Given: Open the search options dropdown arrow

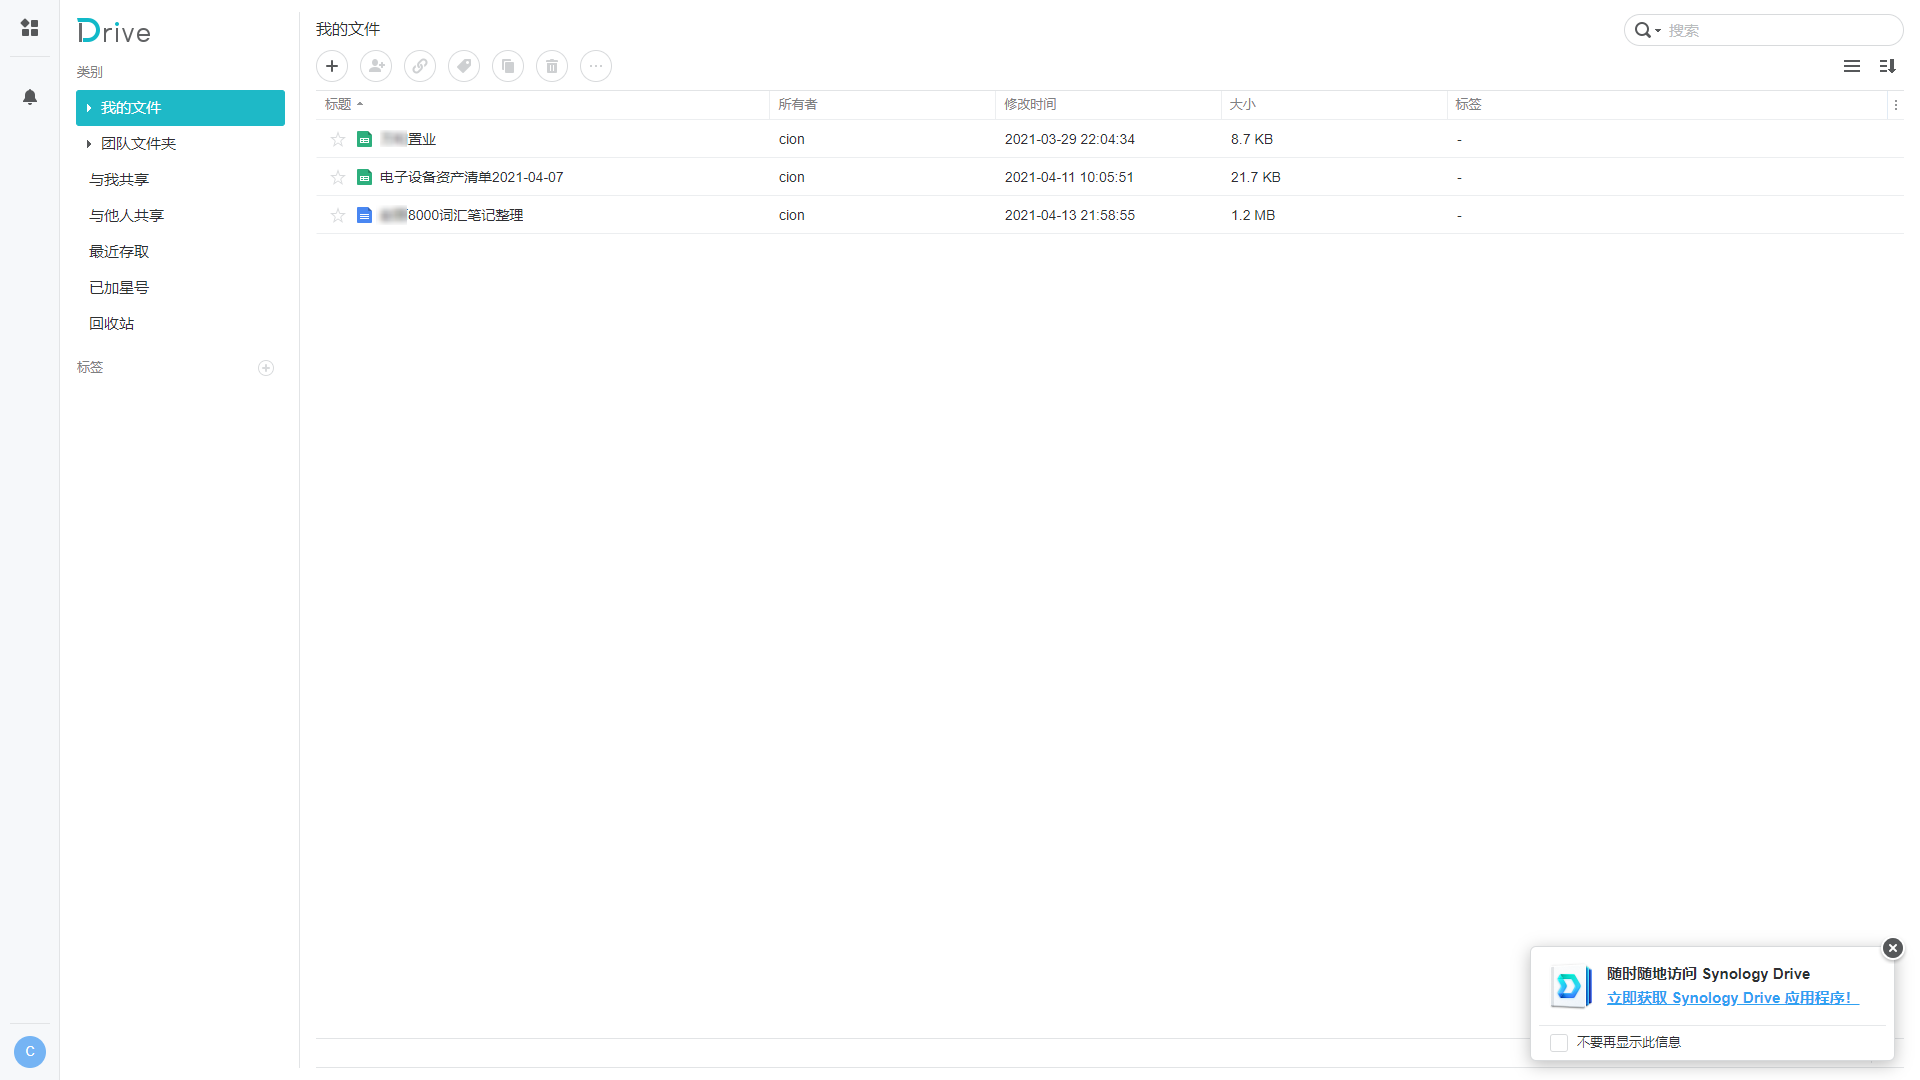Looking at the screenshot, I should (1658, 31).
